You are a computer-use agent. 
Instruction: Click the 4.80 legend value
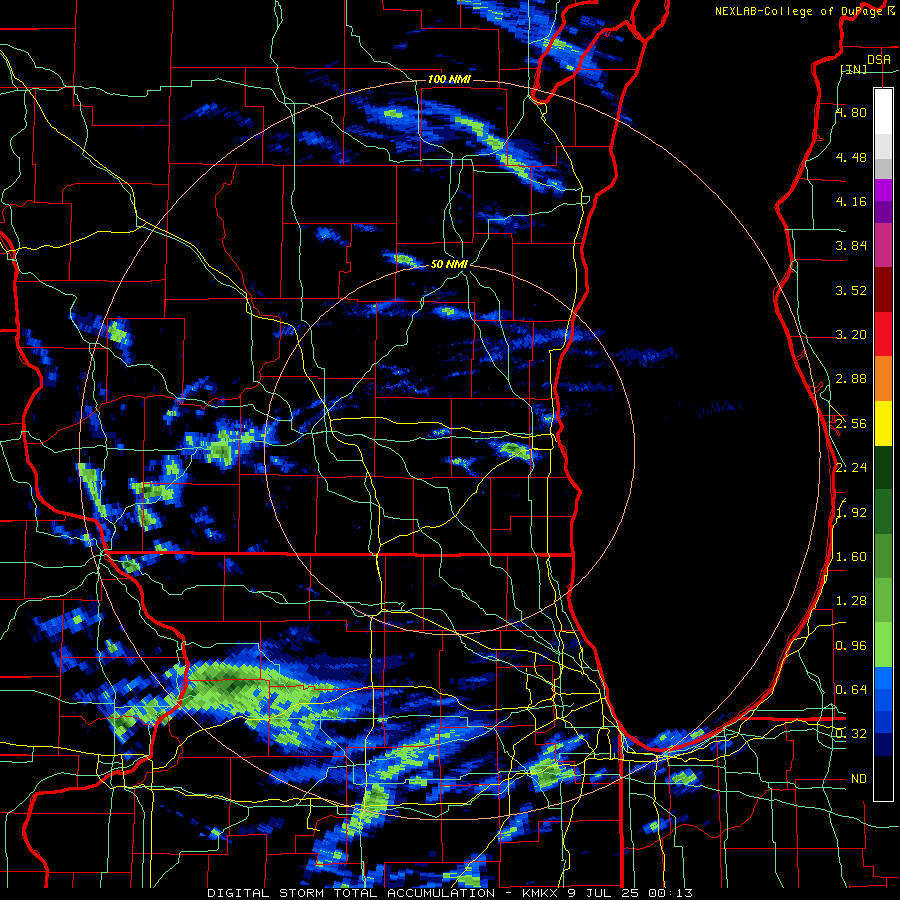[x=851, y=112]
